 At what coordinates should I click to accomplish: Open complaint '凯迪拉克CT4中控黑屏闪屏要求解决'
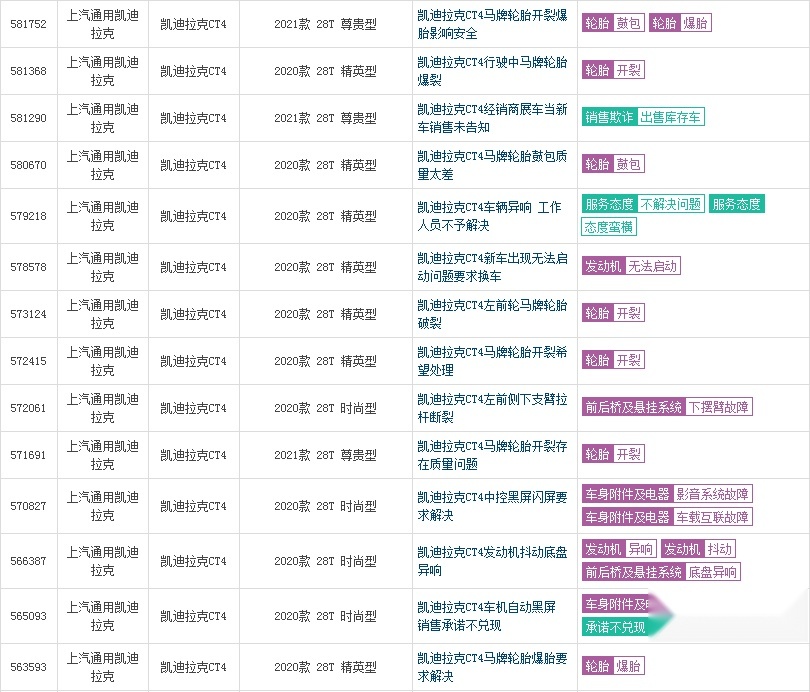[492, 506]
